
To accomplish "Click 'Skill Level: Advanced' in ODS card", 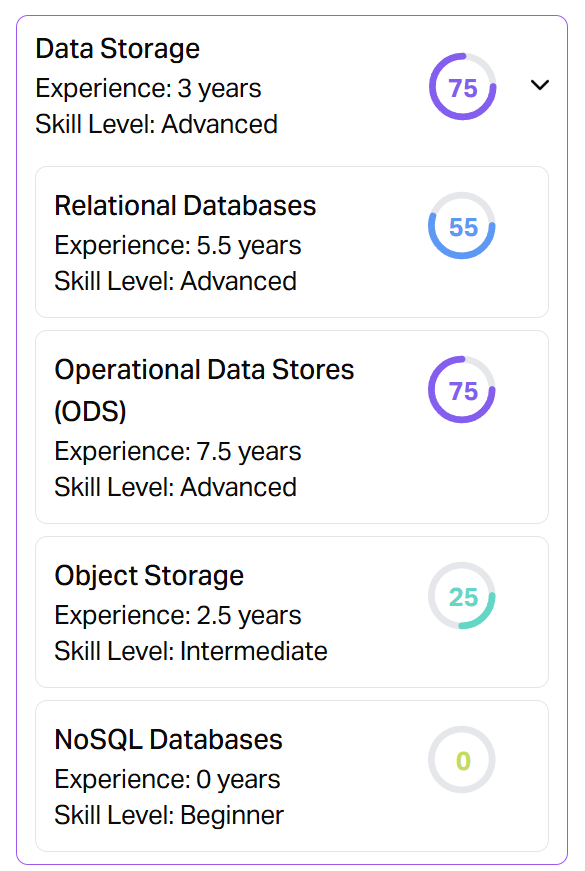I will point(176,488).
